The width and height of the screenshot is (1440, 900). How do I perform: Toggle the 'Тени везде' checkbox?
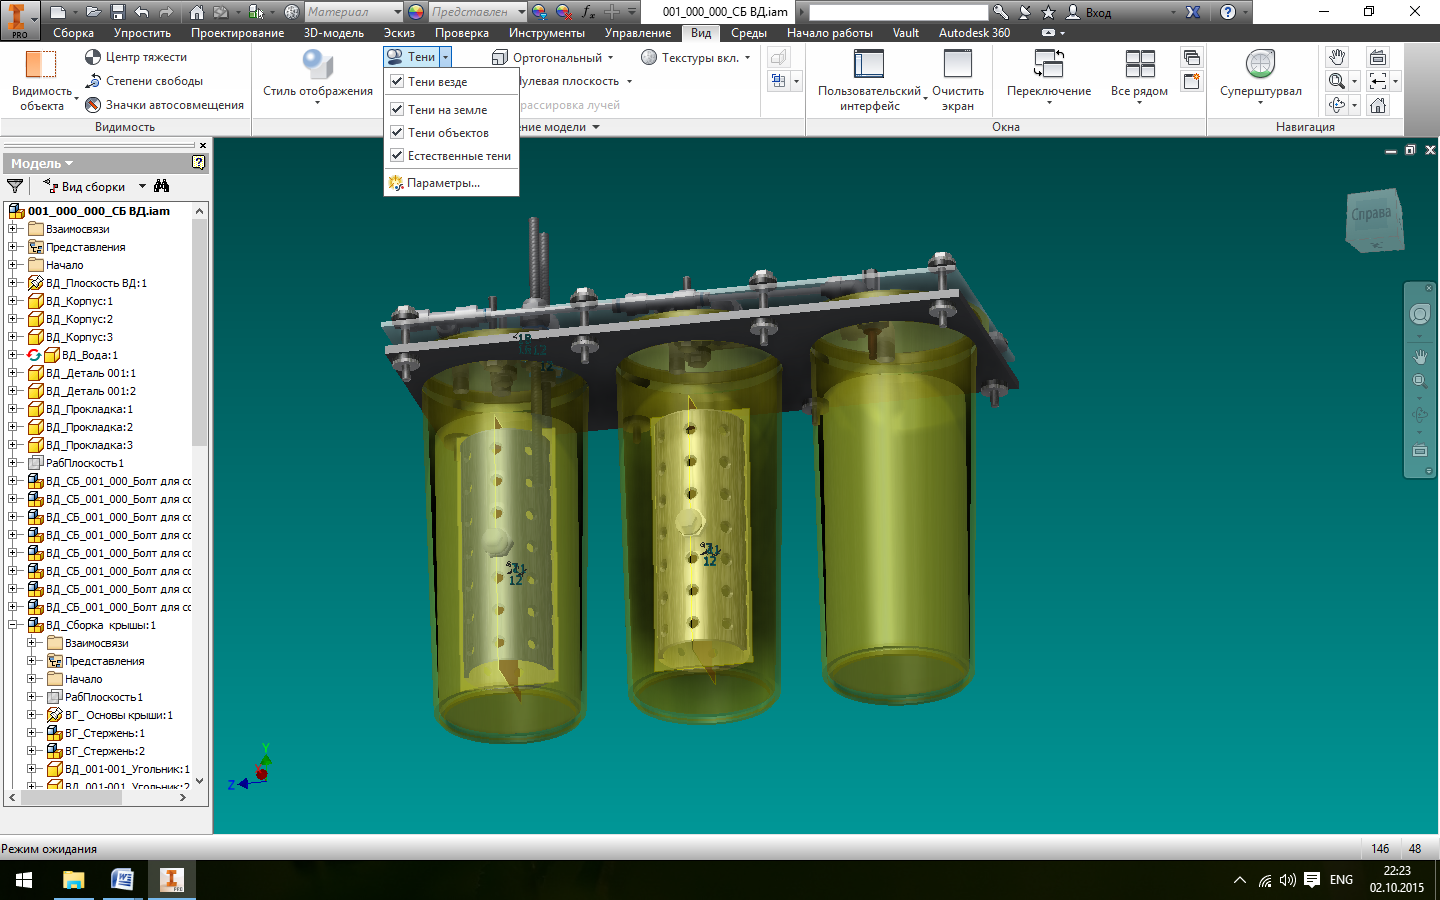[397, 81]
